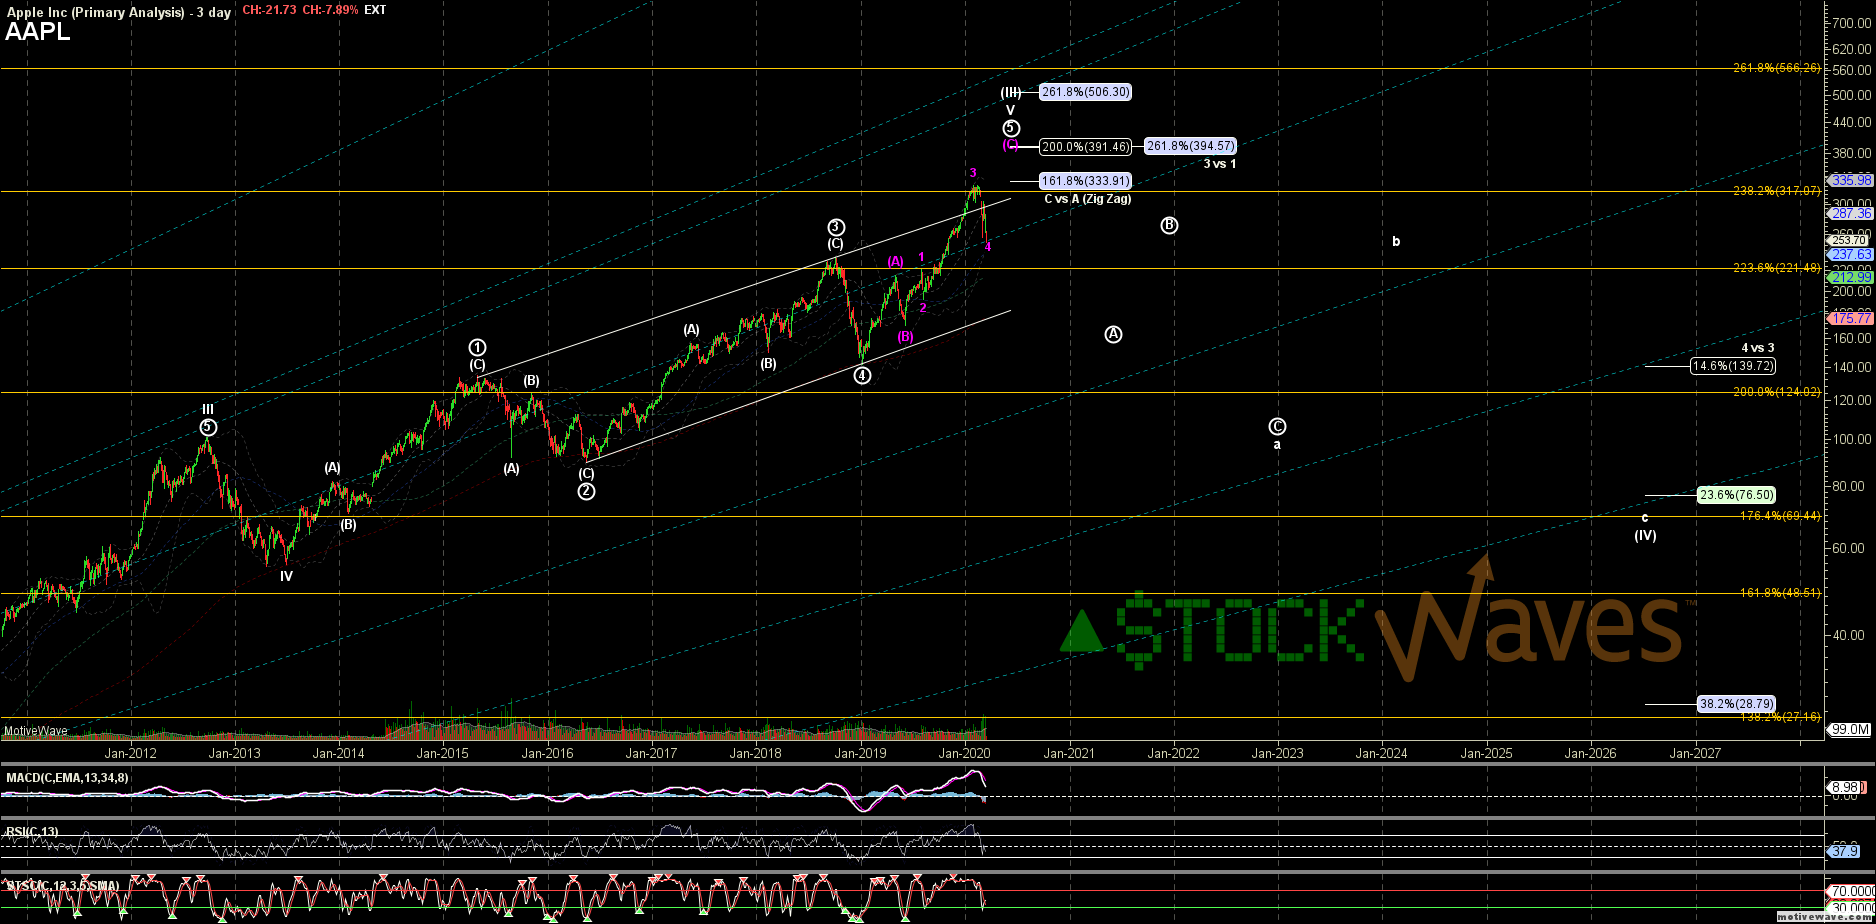Open the motivewave.com link at bottom right

pyautogui.click(x=1825, y=916)
